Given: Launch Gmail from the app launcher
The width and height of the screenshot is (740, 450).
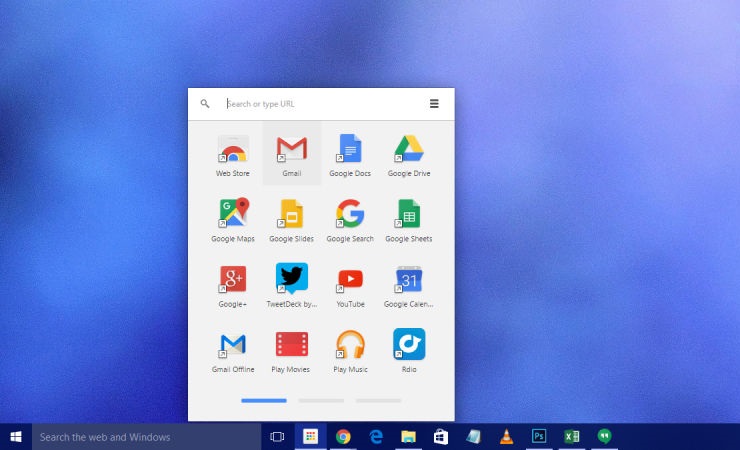Looking at the screenshot, I should [292, 155].
